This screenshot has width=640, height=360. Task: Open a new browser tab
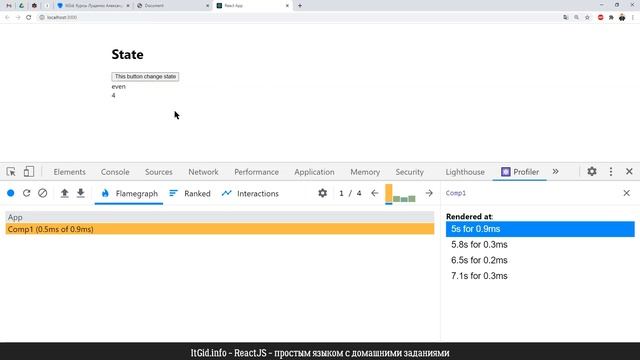click(300, 6)
